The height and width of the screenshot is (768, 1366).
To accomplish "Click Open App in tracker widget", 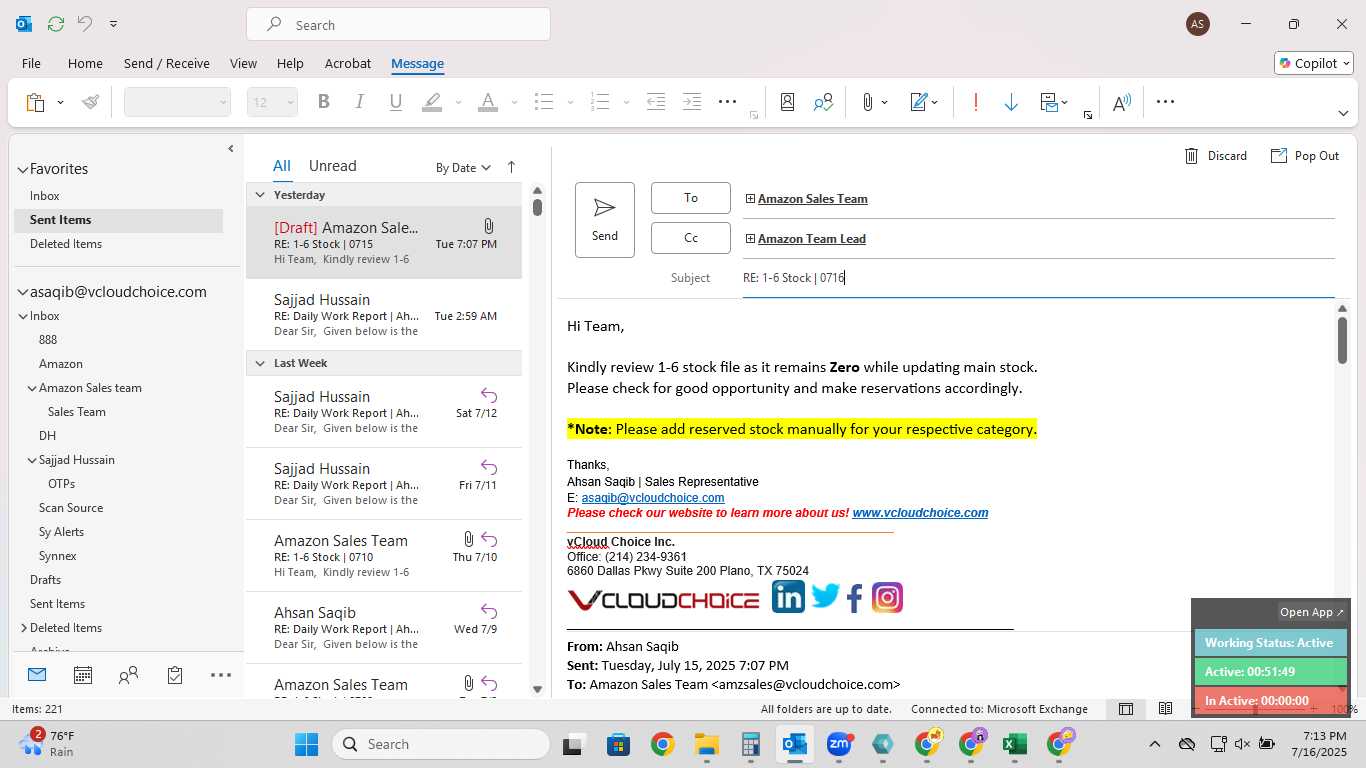I will (x=1312, y=612).
